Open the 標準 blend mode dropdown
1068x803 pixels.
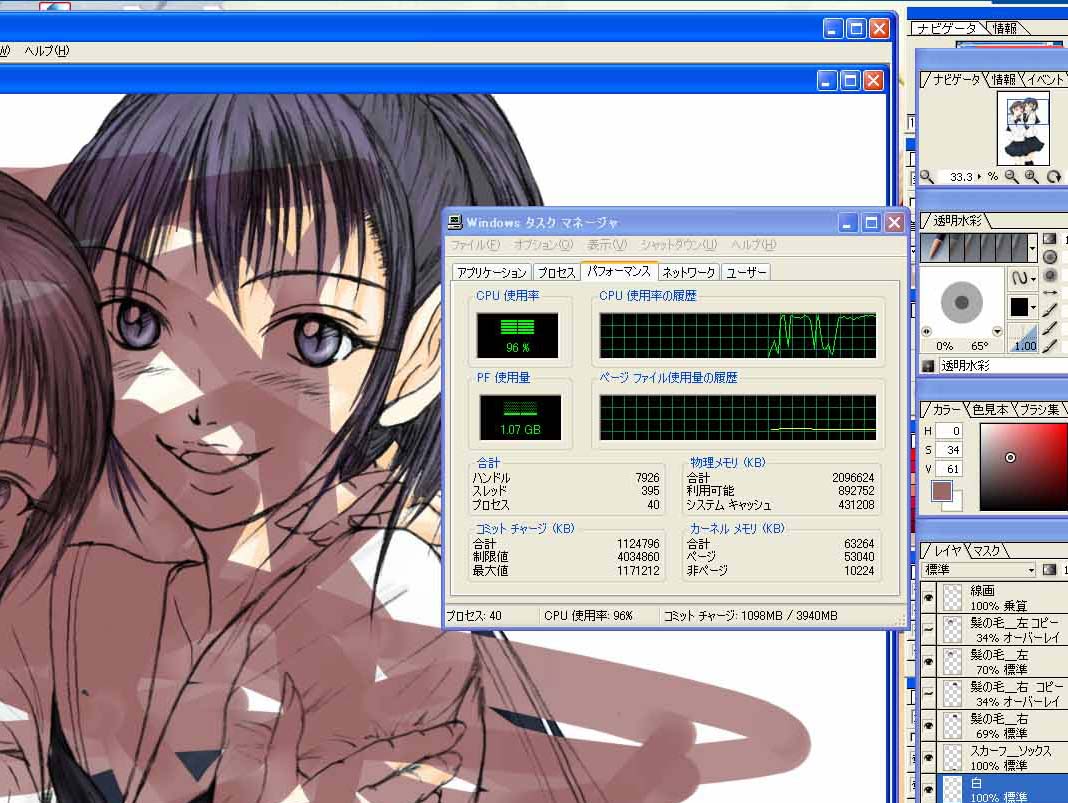coord(979,569)
